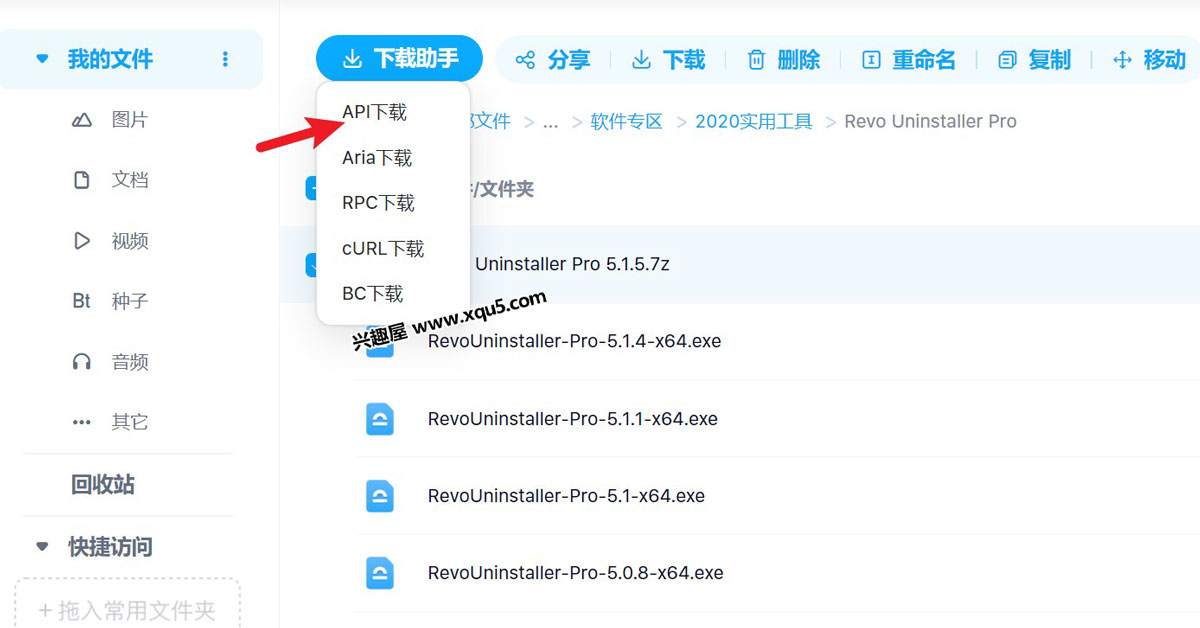Choose BC下载 from the dropdown menu

click(372, 293)
